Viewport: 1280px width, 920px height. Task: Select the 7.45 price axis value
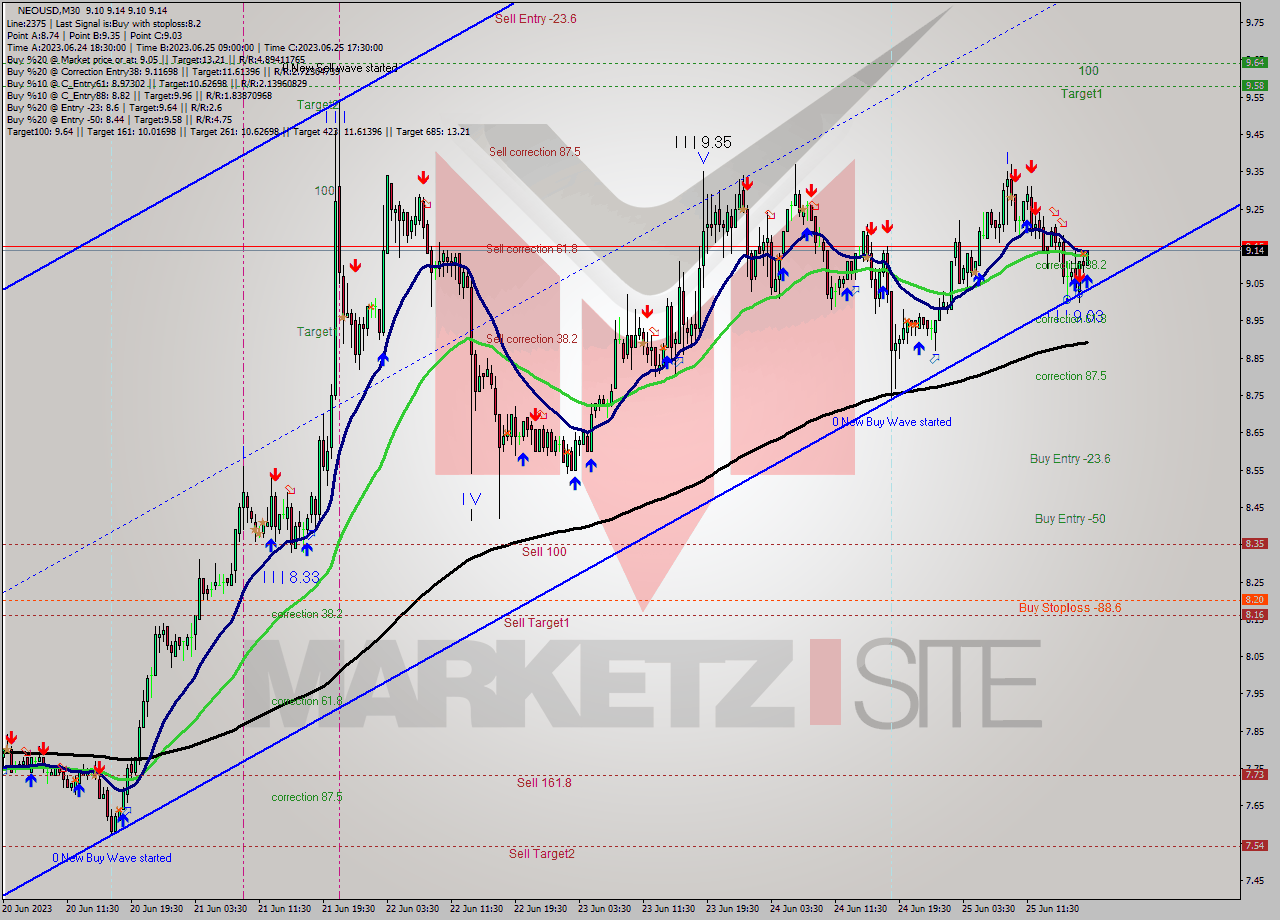click(1254, 880)
